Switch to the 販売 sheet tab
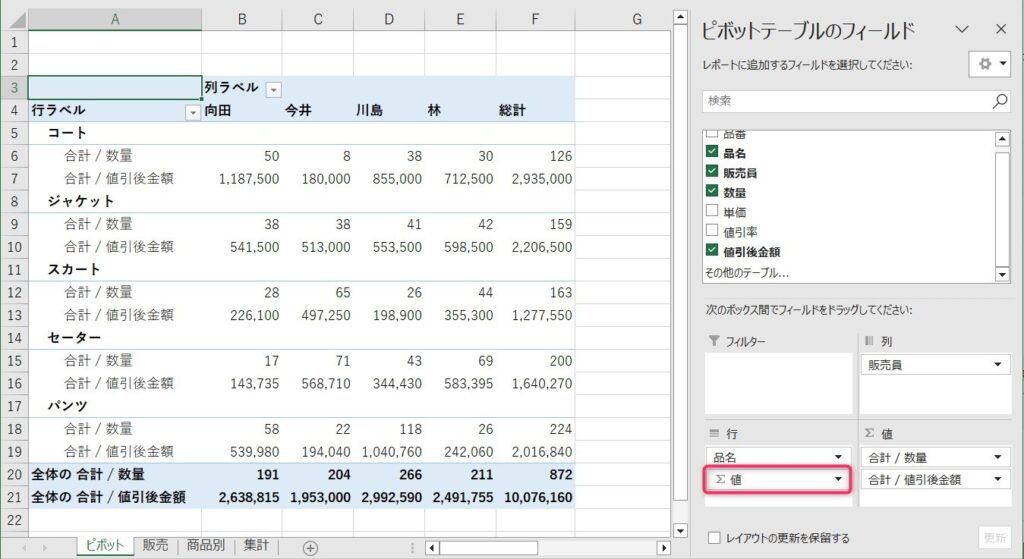Image resolution: width=1024 pixels, height=559 pixels. pyautogui.click(x=155, y=546)
